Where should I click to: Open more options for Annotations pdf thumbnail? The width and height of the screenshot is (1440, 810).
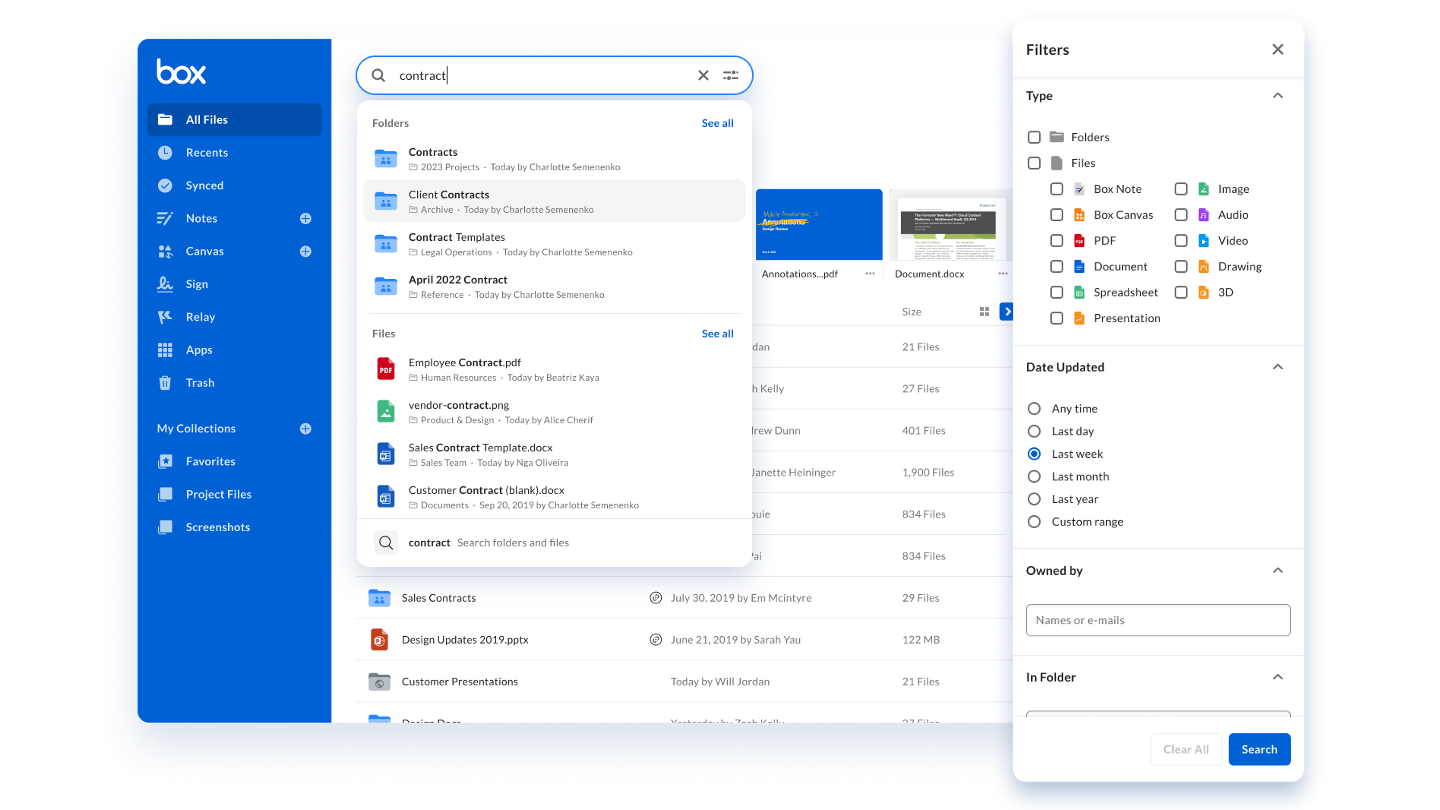point(870,273)
